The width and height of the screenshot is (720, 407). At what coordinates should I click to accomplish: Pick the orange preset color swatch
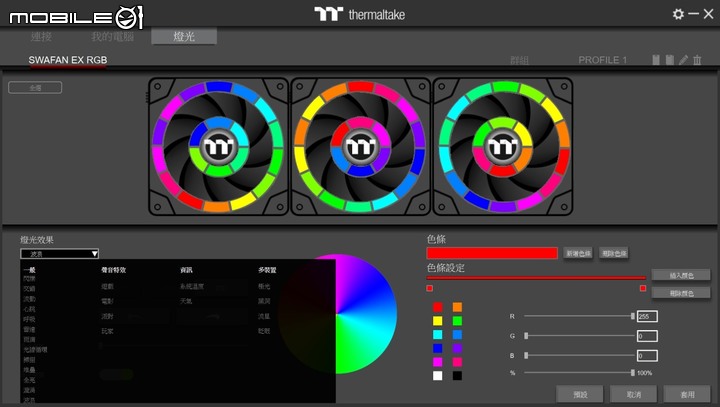(457, 307)
